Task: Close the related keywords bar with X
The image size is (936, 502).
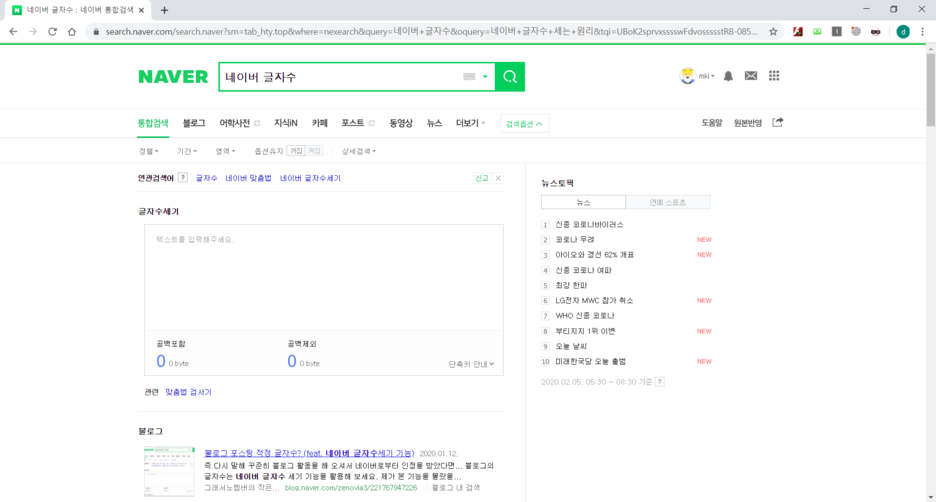Action: [498, 178]
